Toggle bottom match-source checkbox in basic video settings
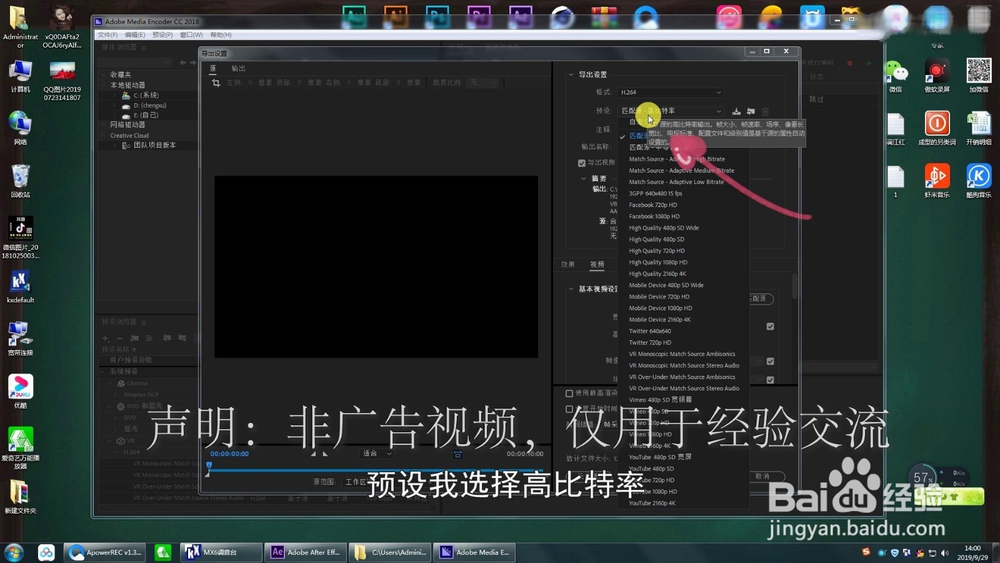The width and height of the screenshot is (1000, 563). [x=770, y=380]
